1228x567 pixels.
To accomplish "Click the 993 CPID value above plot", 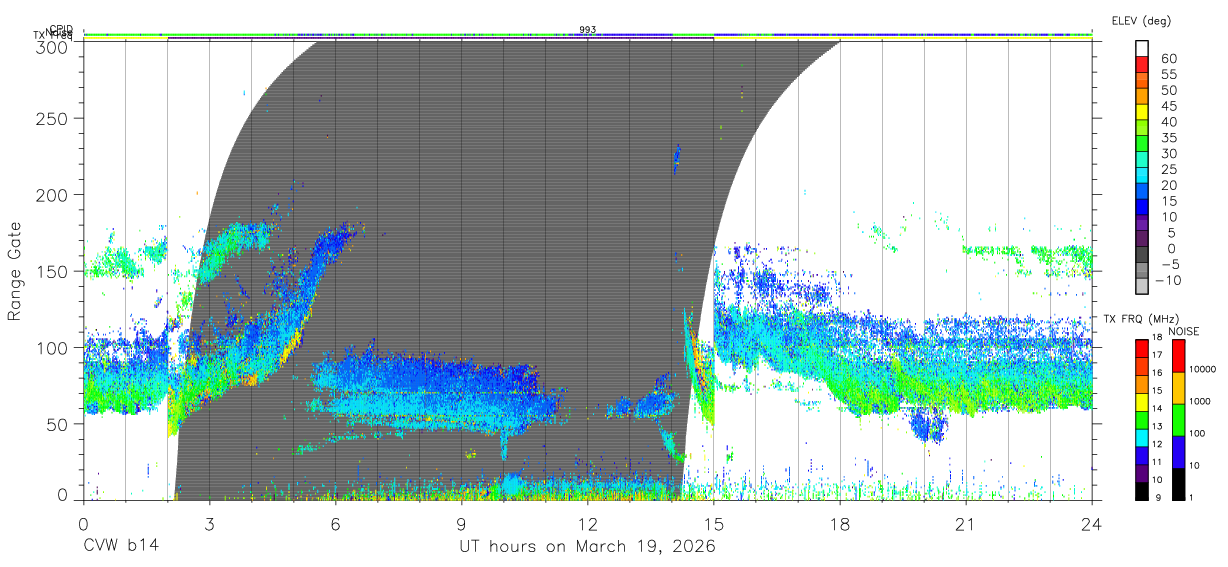I will click(x=587, y=30).
